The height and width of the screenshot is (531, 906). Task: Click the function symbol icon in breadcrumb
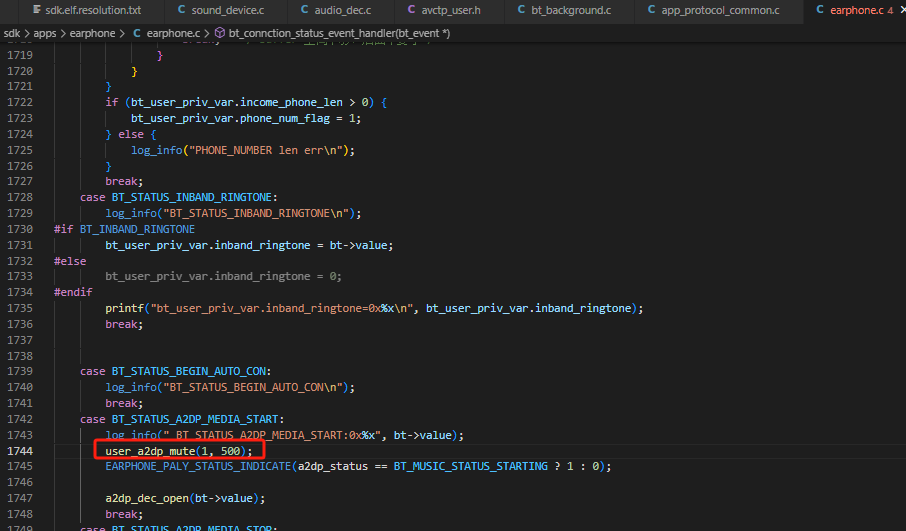(x=220, y=33)
